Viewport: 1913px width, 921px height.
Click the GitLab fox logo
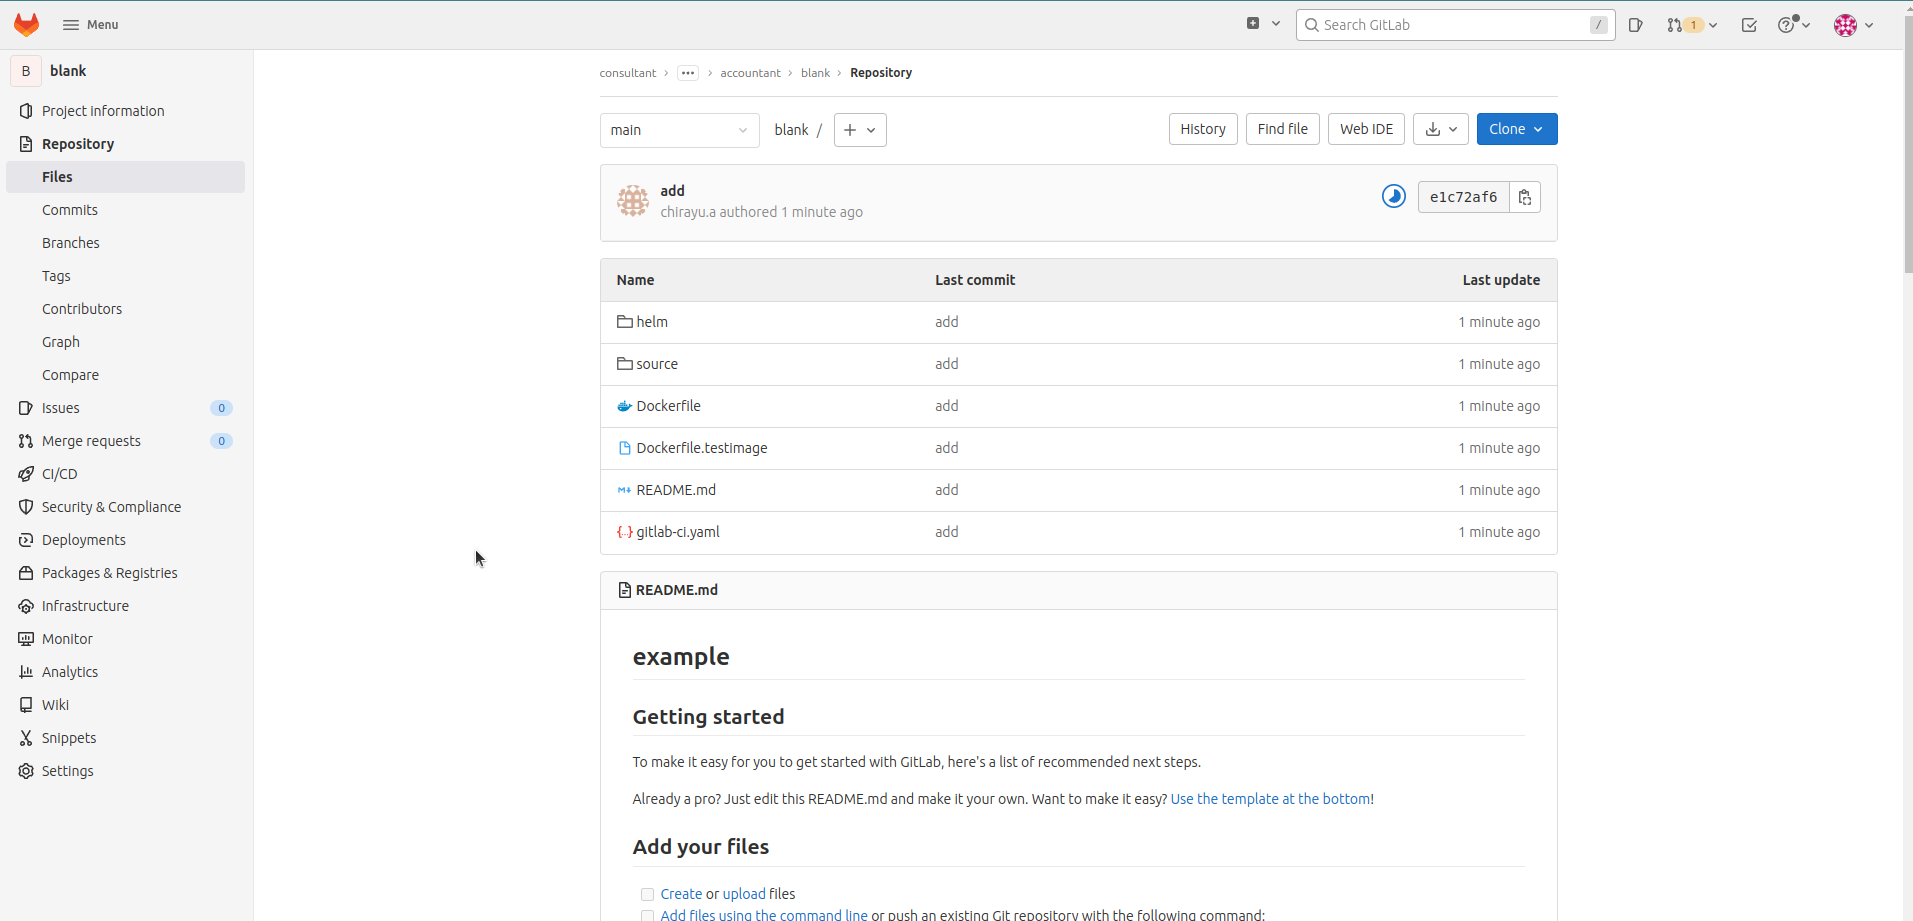(x=26, y=25)
